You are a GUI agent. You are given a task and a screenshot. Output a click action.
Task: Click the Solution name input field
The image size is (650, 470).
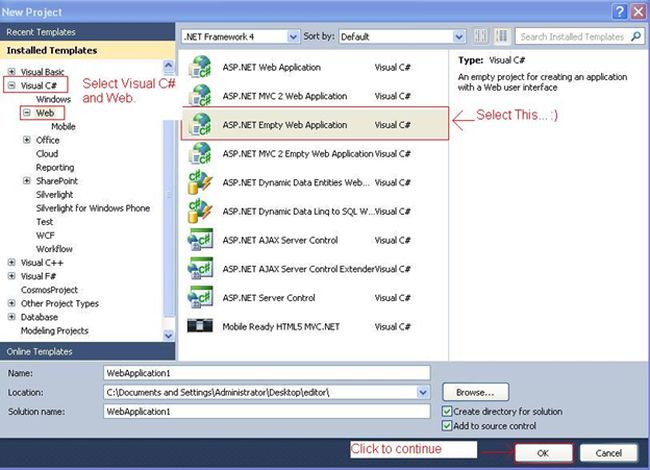267,412
